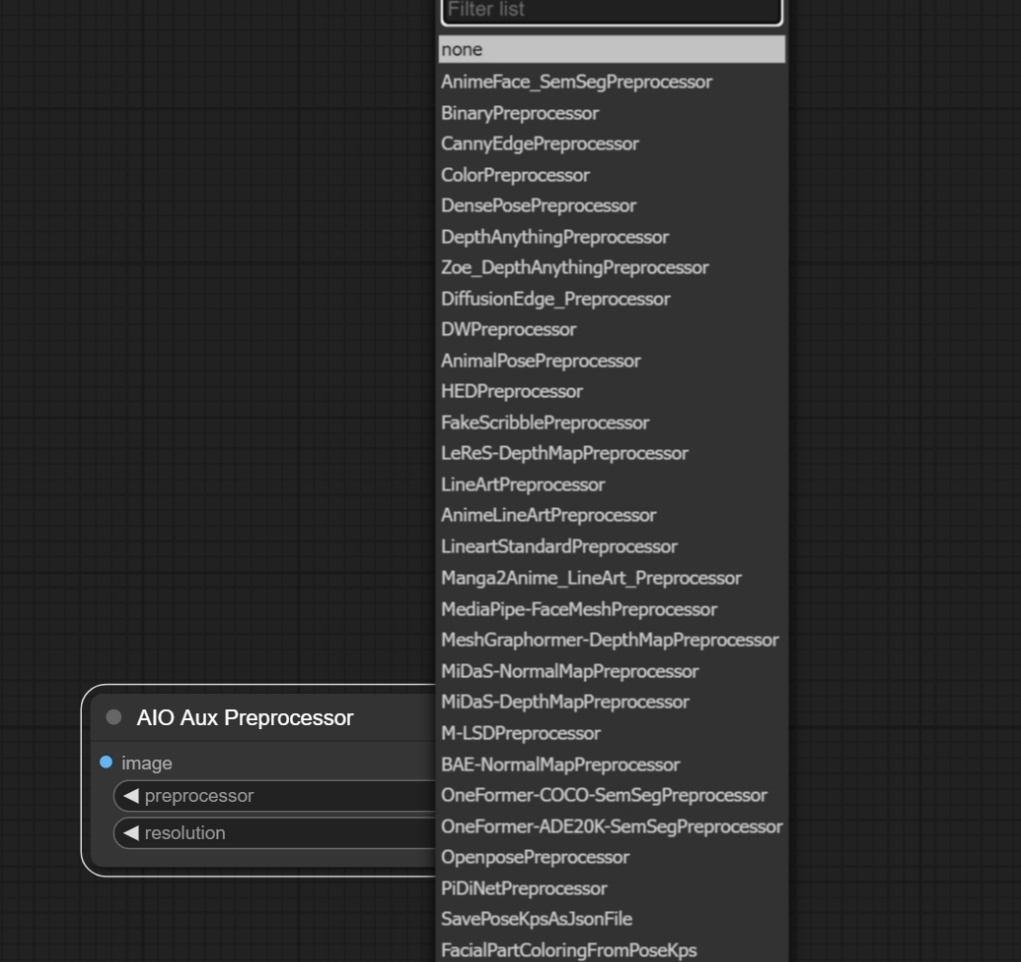Screen dimensions: 1021x962
Task: Select M-LSDPreprocessor option
Action: (x=521, y=733)
